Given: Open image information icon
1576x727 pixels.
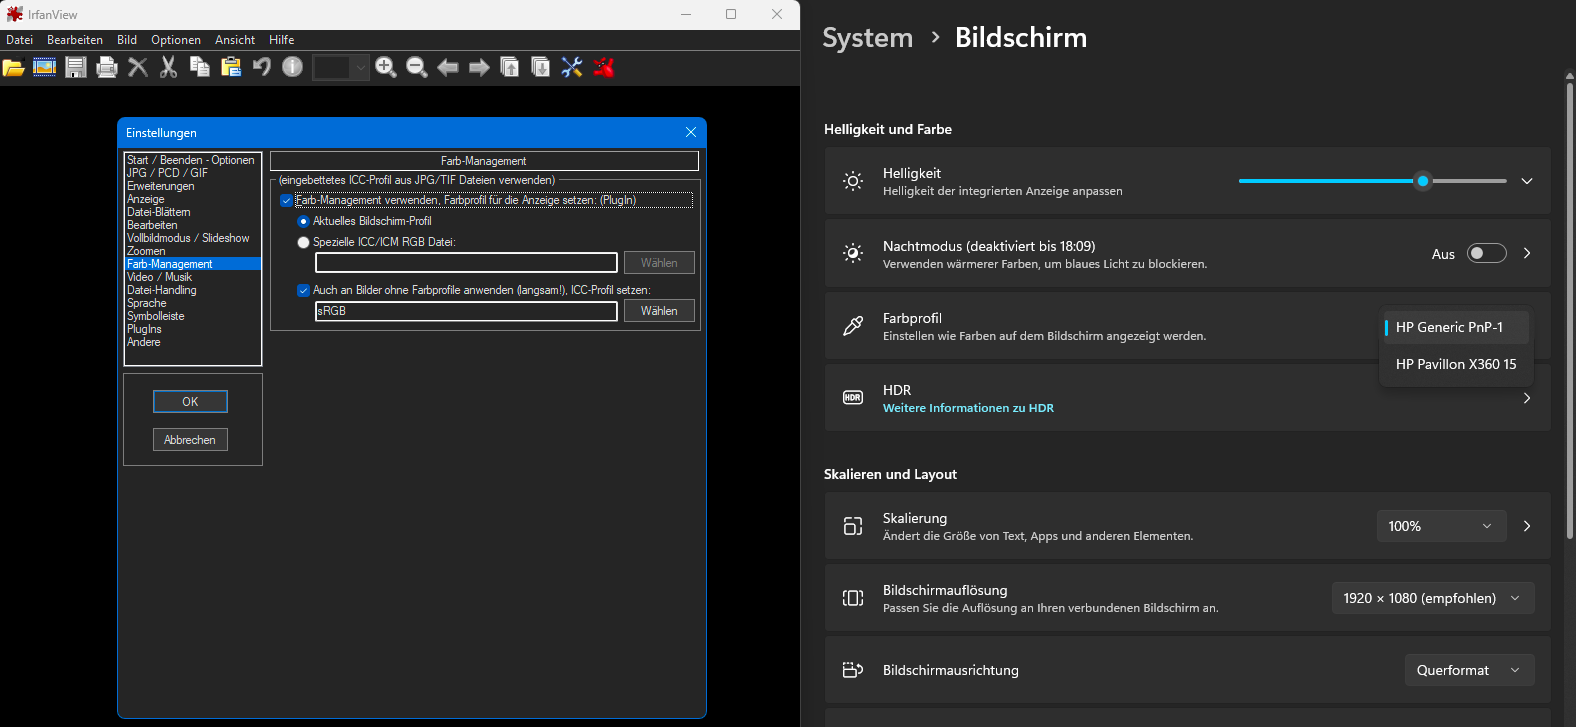Looking at the screenshot, I should coord(292,67).
